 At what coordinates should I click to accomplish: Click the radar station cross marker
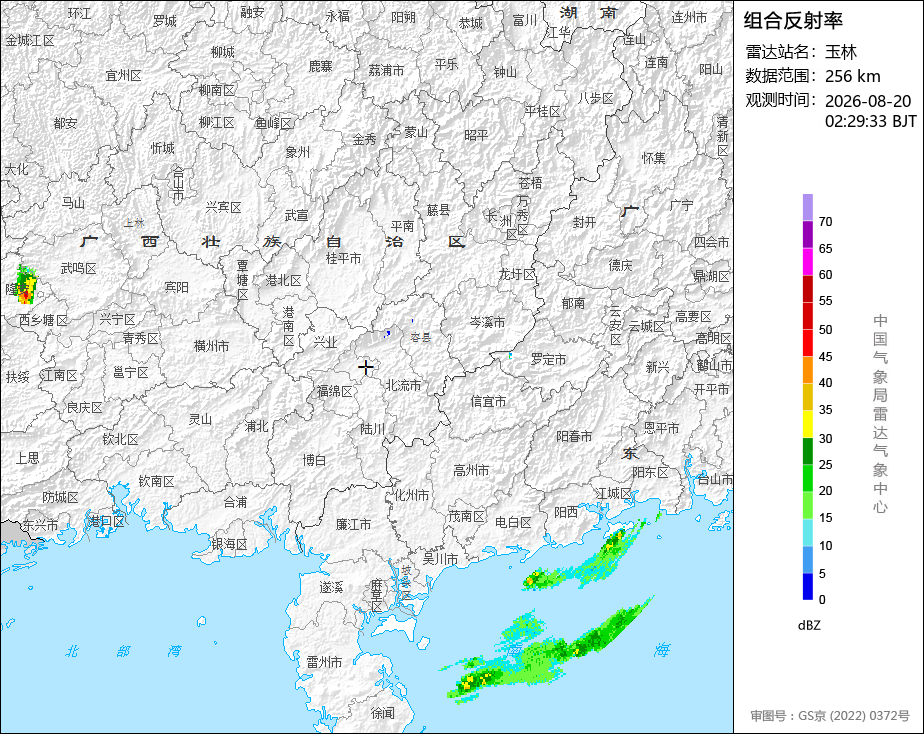tap(365, 368)
